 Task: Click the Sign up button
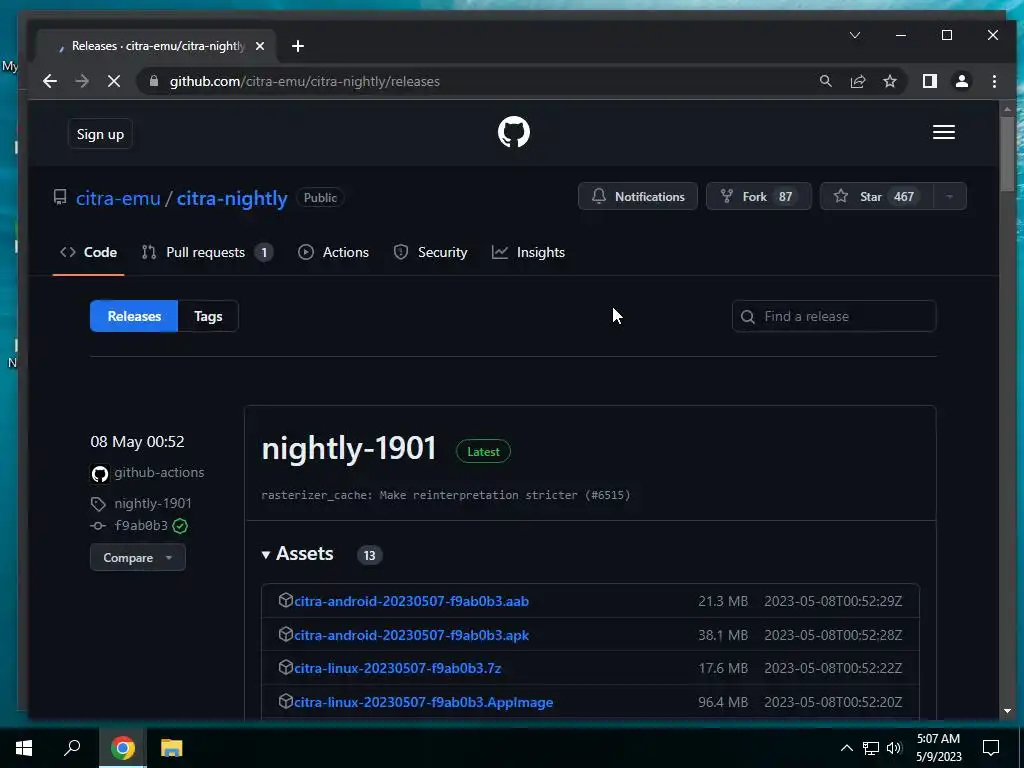tap(100, 134)
